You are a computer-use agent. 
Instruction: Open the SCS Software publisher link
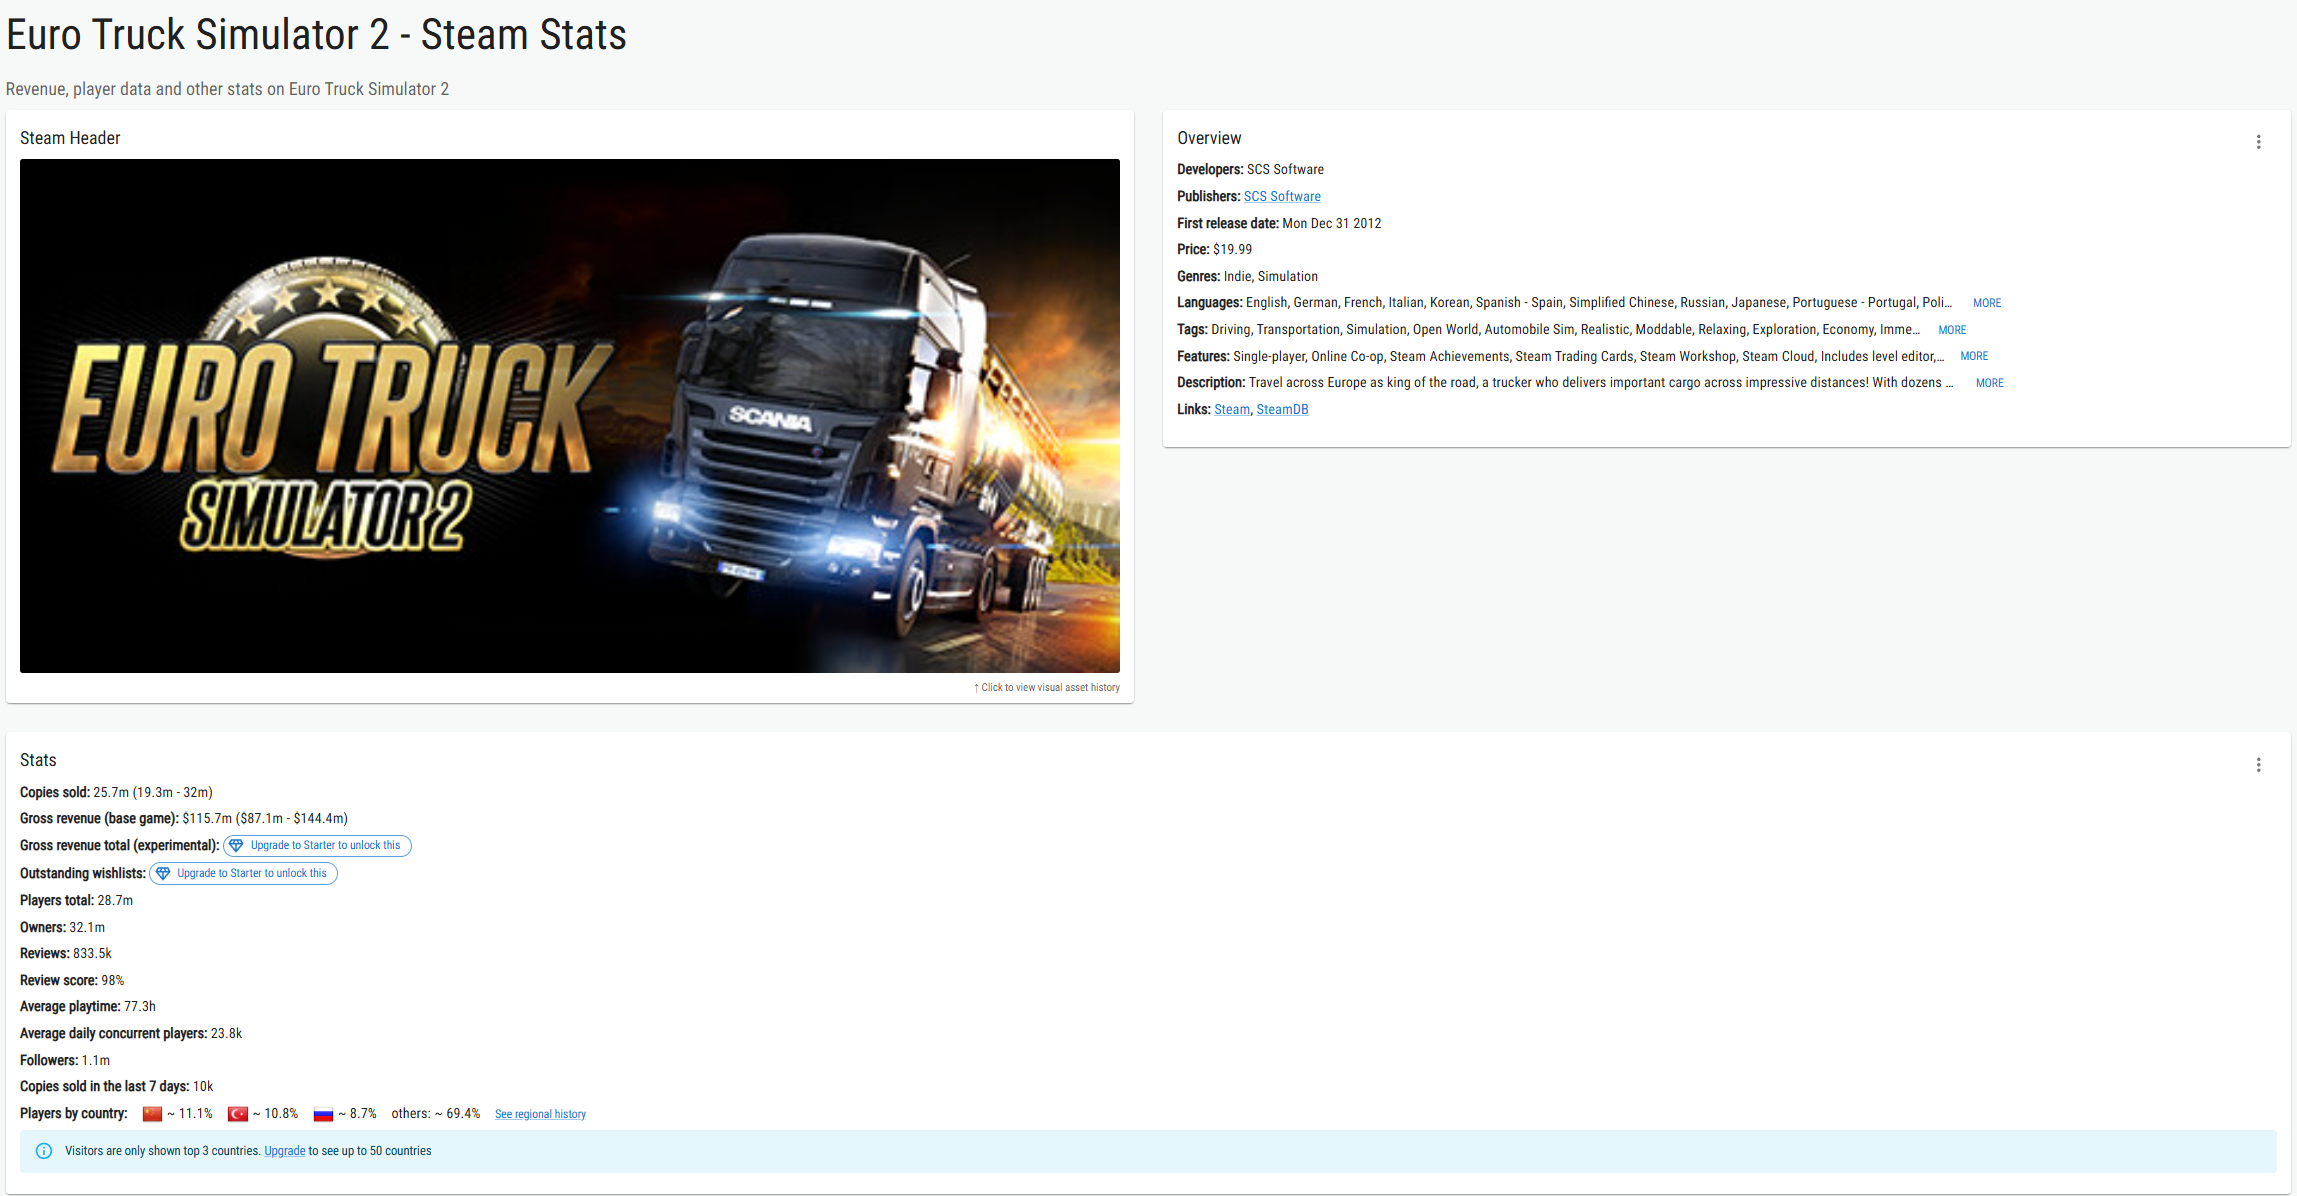click(x=1282, y=197)
